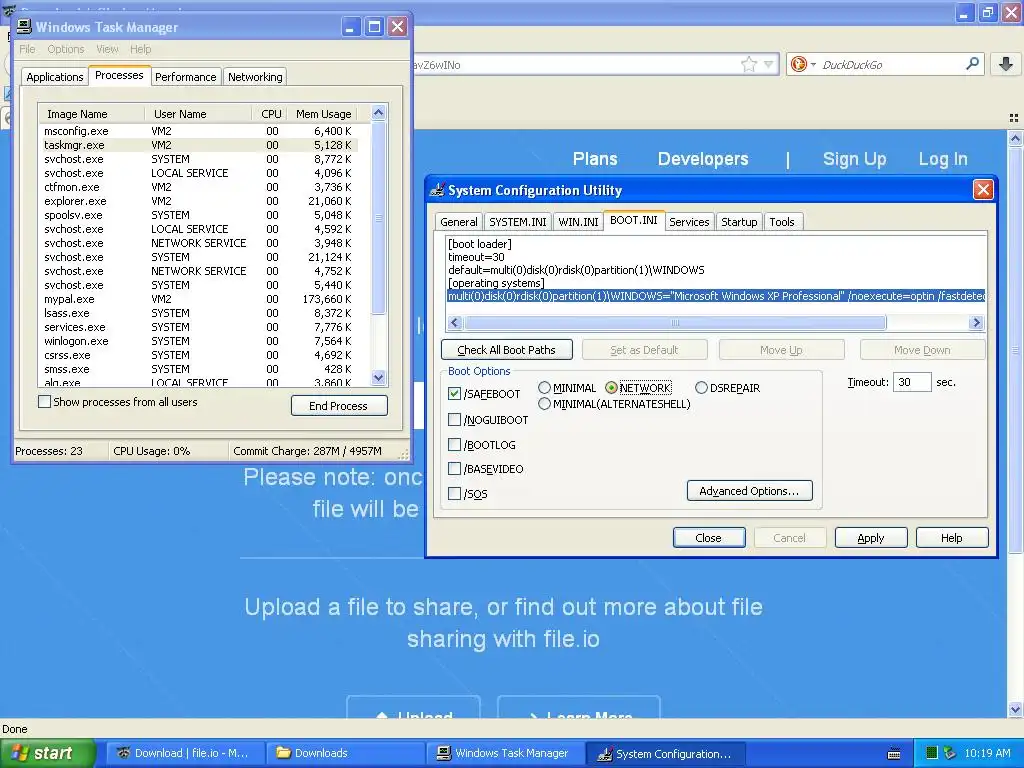1024x768 pixels.
Task: Click the network tray icon
Action: coord(950,753)
